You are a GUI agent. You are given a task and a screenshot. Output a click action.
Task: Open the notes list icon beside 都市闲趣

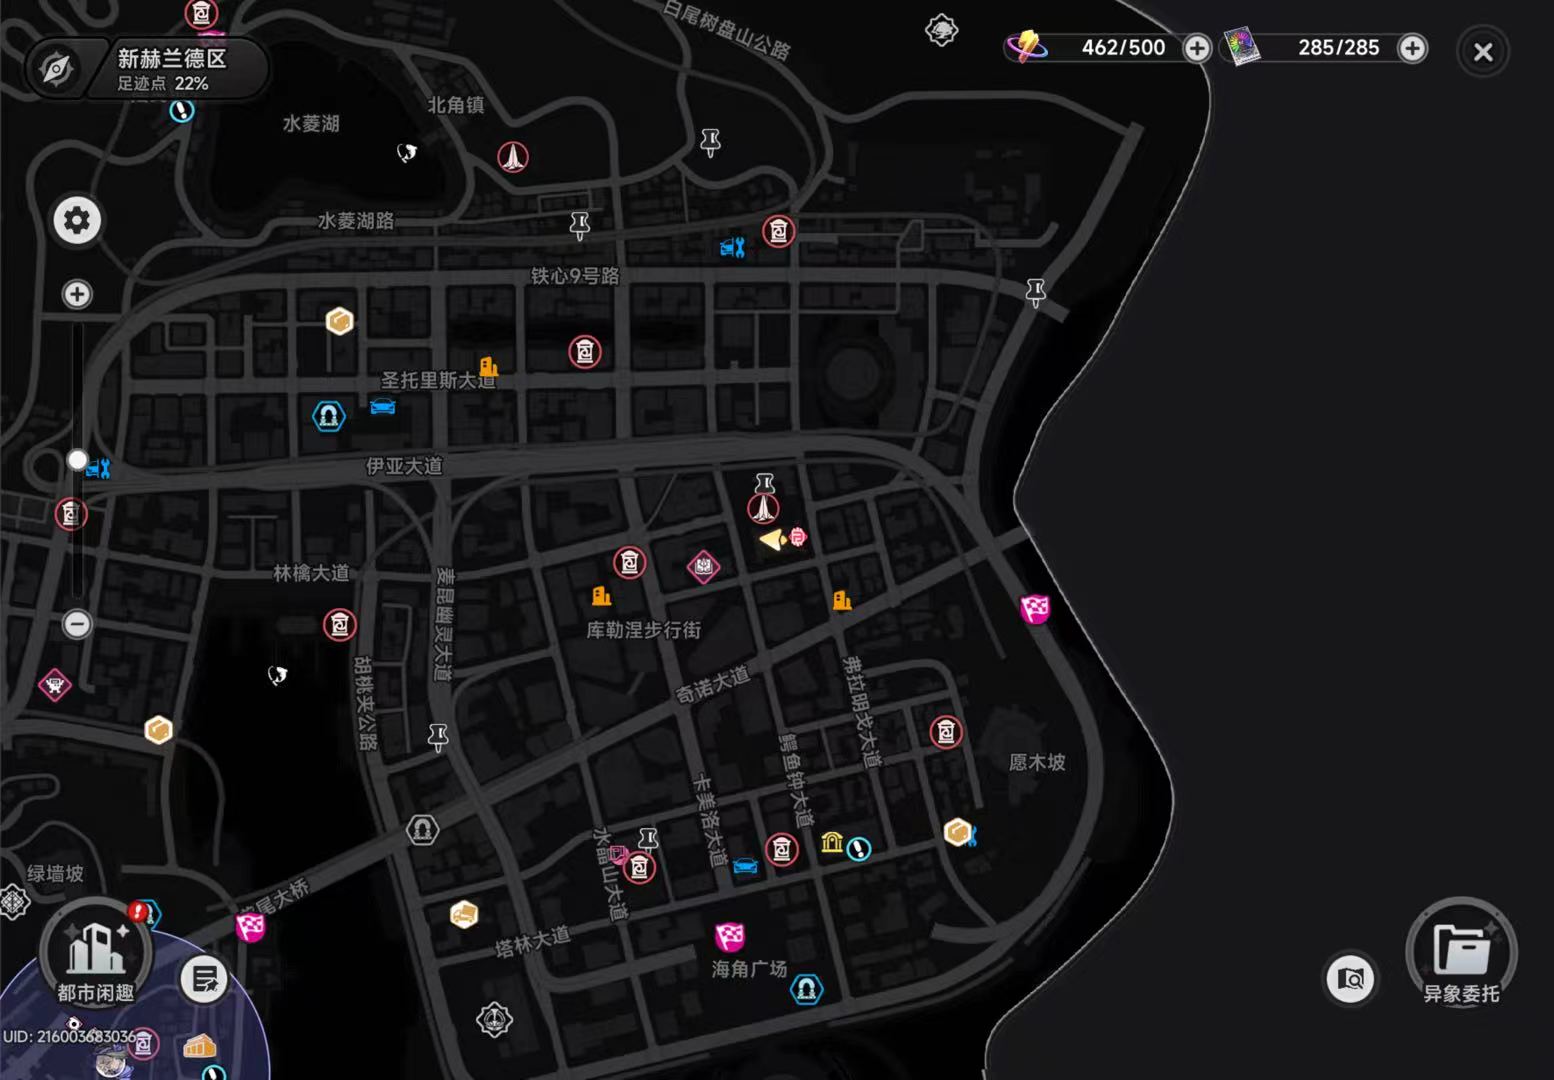tap(205, 979)
